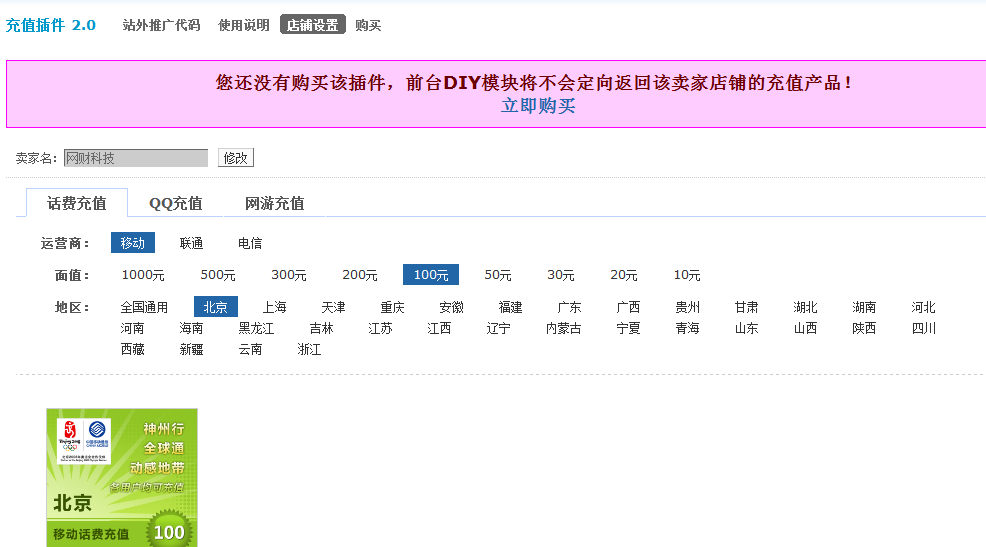Image resolution: width=986 pixels, height=547 pixels.
Task: Select 甘肃 region
Action: (746, 307)
